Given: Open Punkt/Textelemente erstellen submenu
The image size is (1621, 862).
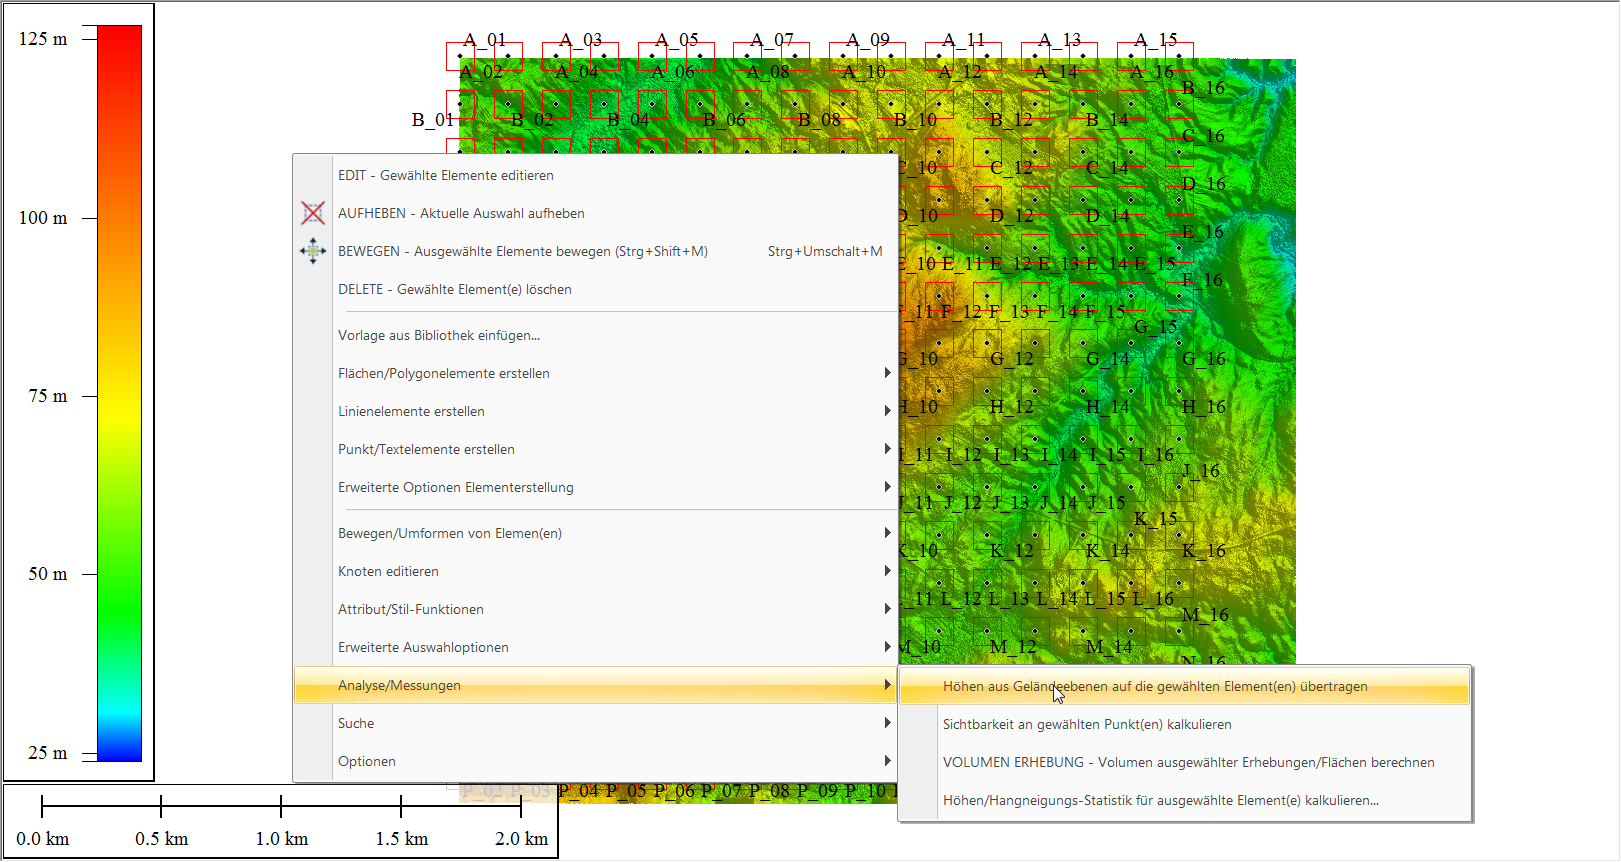Looking at the screenshot, I should [x=595, y=449].
